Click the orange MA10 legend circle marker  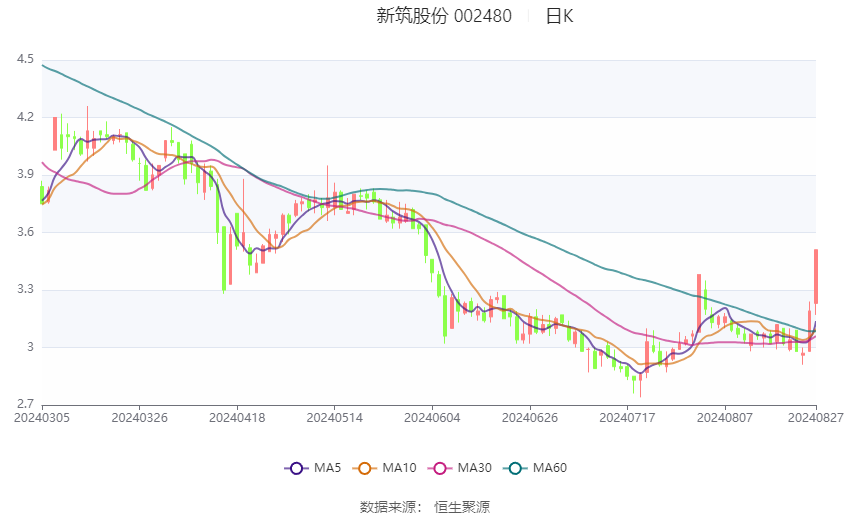[x=364, y=468]
